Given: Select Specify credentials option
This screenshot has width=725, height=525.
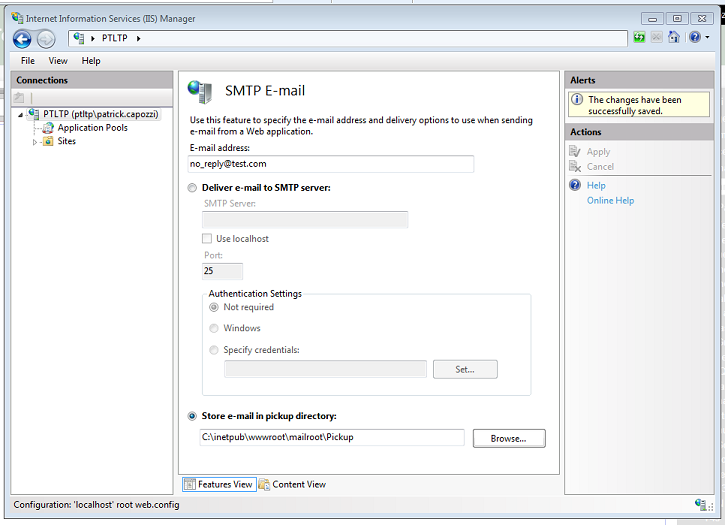Looking at the screenshot, I should pos(214,350).
